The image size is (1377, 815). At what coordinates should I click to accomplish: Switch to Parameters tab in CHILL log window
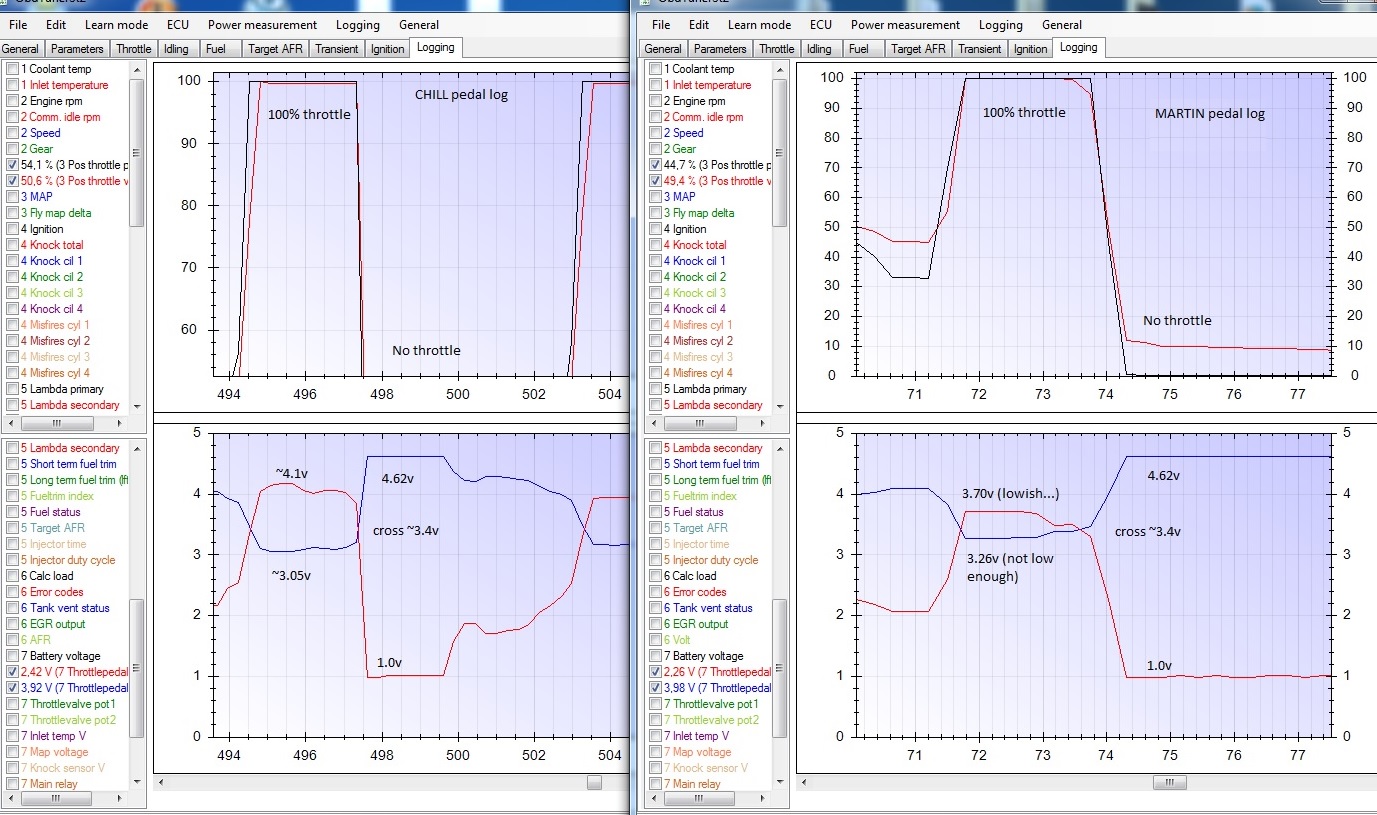click(x=77, y=48)
